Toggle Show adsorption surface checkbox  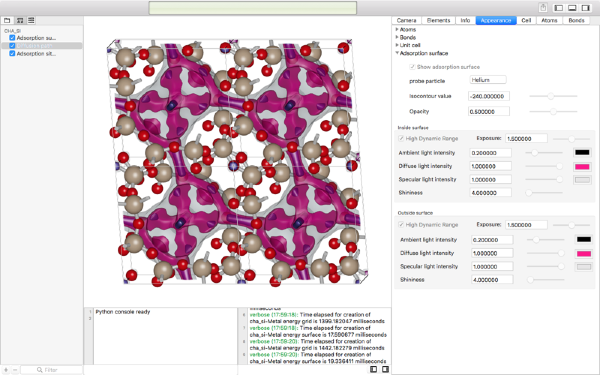pyautogui.click(x=412, y=67)
